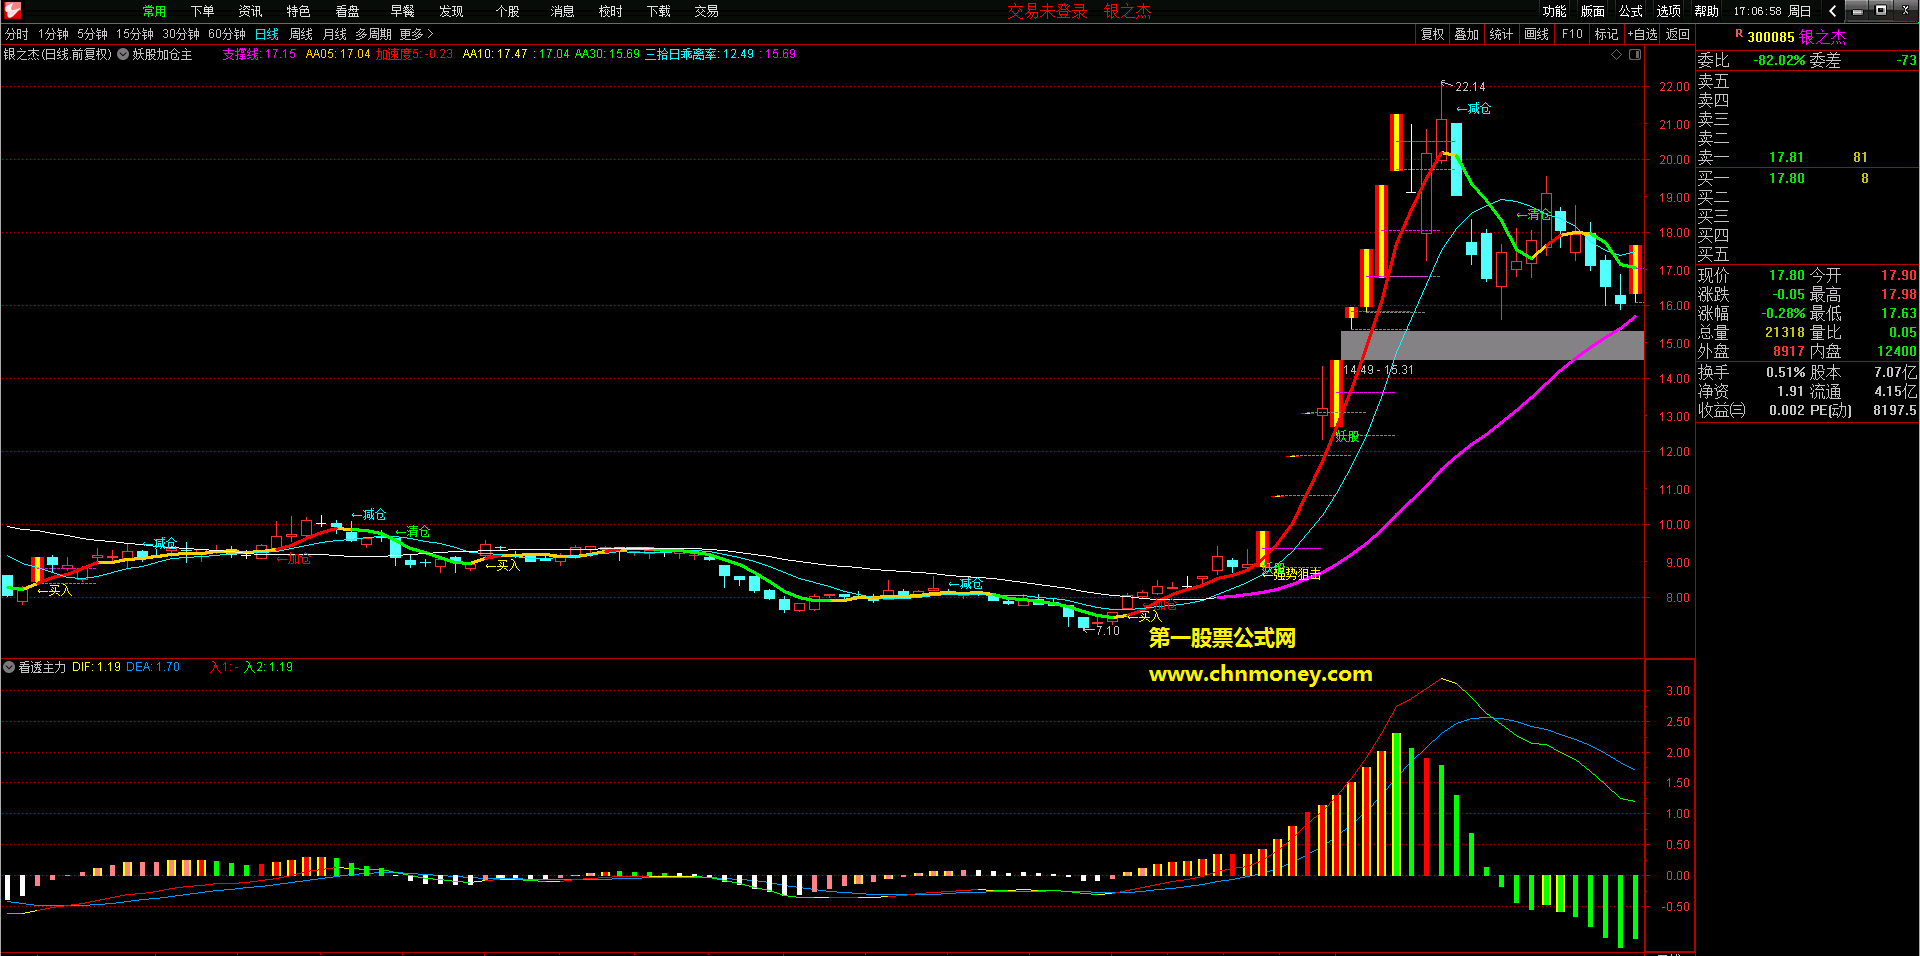1920x956 pixels.
Task: Click the gray gap zone 14.49 - 15.31
Action: (1492, 345)
